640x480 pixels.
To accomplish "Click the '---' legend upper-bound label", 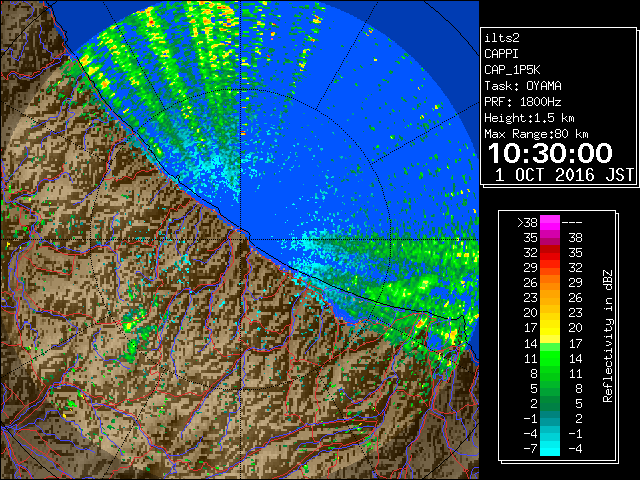I will pos(572,223).
